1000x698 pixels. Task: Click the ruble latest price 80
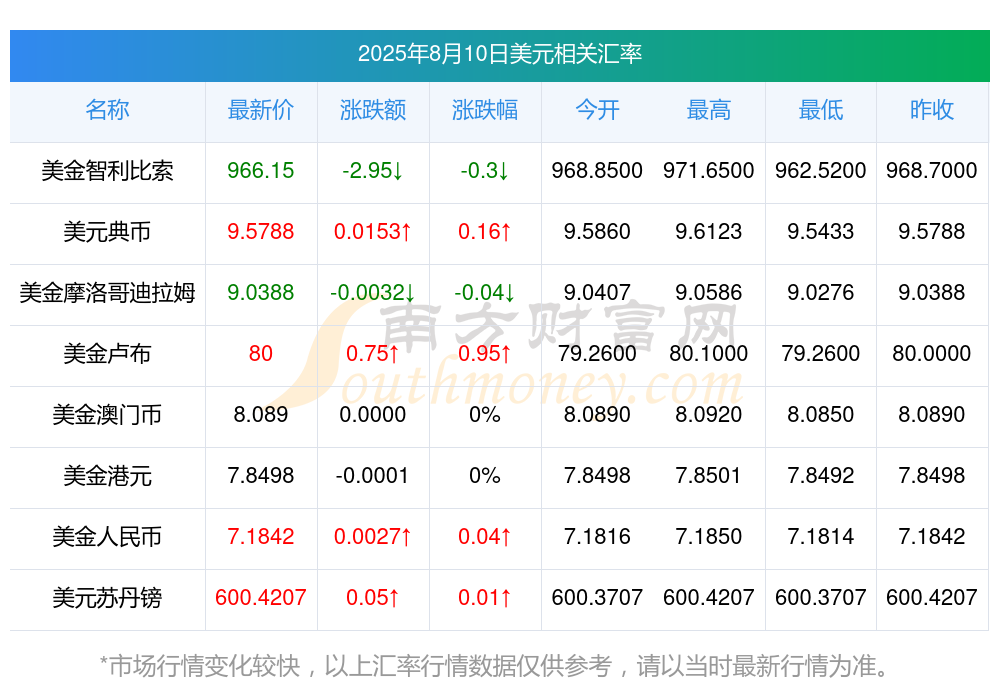pyautogui.click(x=261, y=353)
